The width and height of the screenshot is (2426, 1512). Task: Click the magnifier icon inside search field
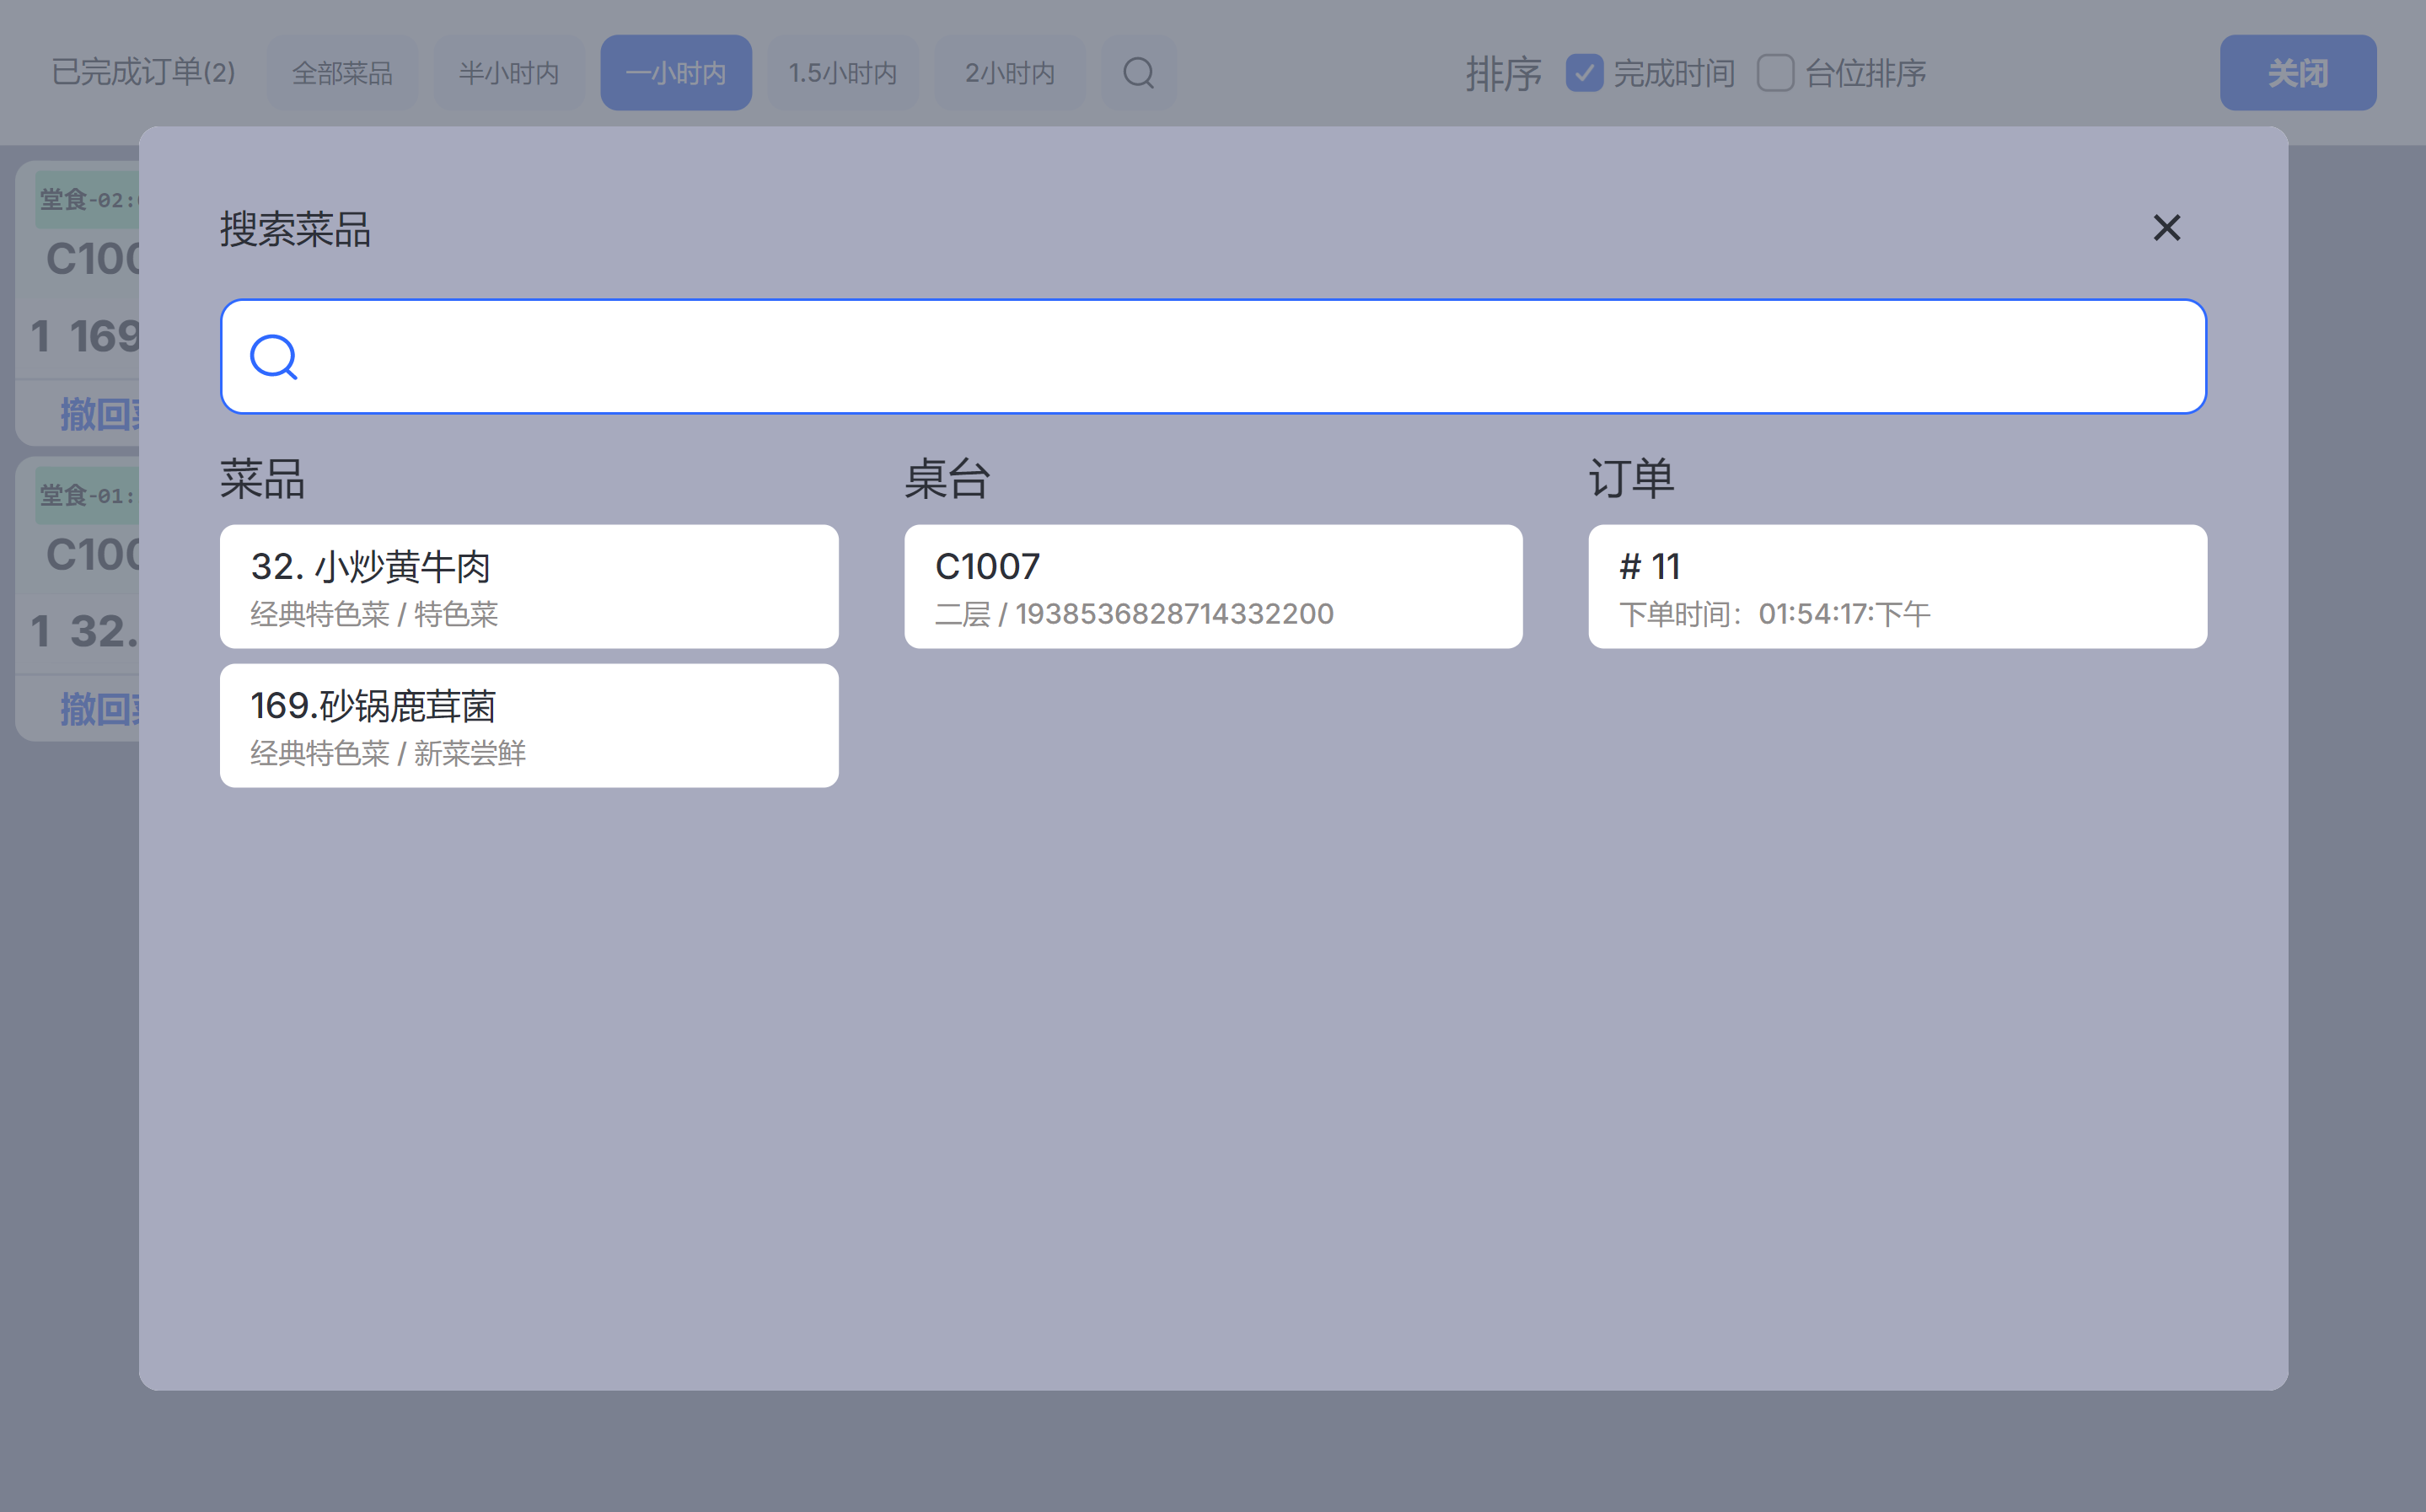click(273, 357)
